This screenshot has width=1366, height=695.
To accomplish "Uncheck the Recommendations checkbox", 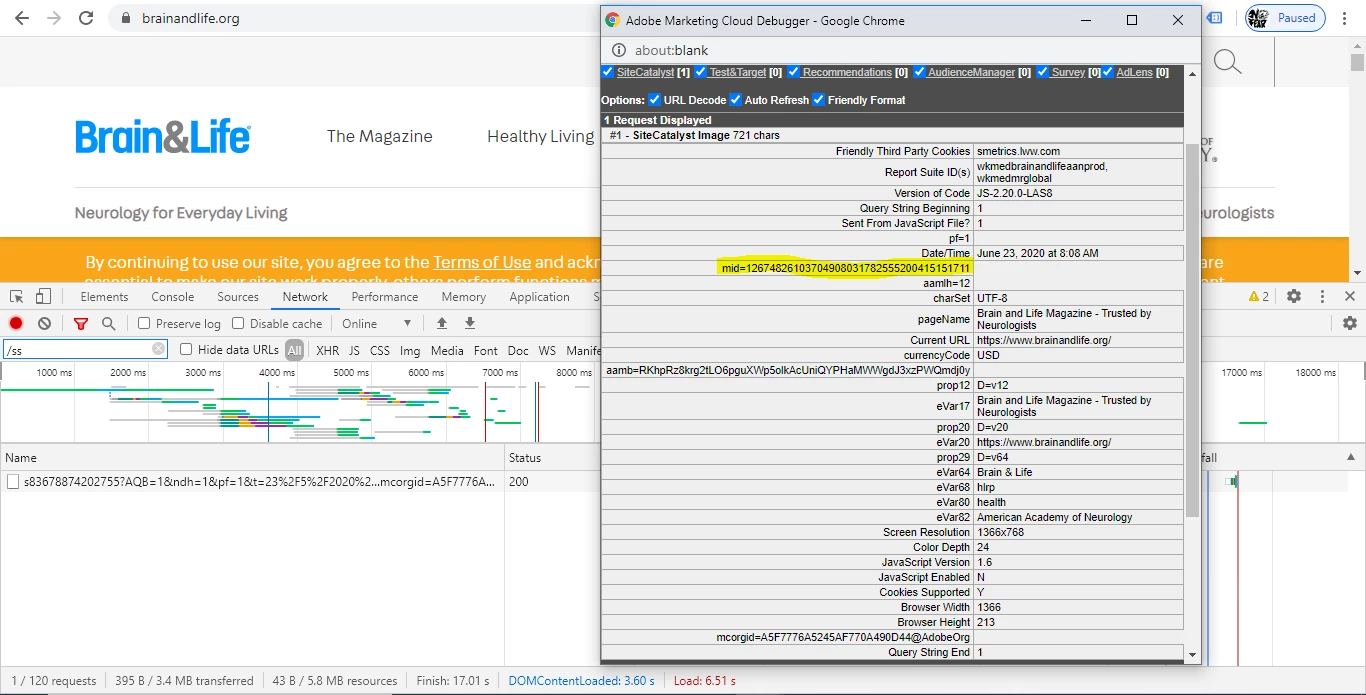I will pos(794,72).
